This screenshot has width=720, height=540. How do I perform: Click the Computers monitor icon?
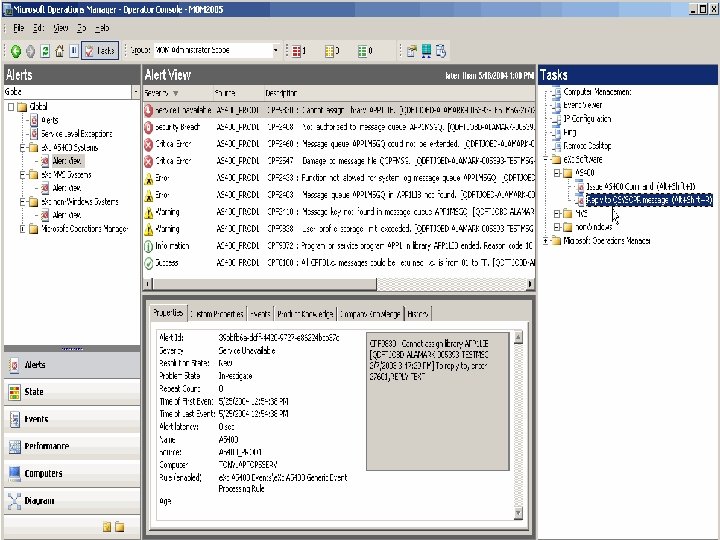tap(15, 473)
